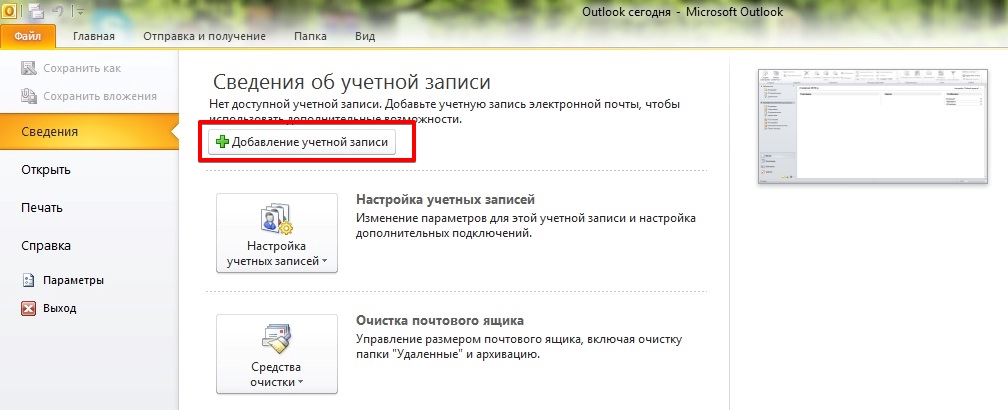Screen dimensions: 1008x410
Task: Click the Сведения об учетной записи heading
Action: tap(352, 82)
